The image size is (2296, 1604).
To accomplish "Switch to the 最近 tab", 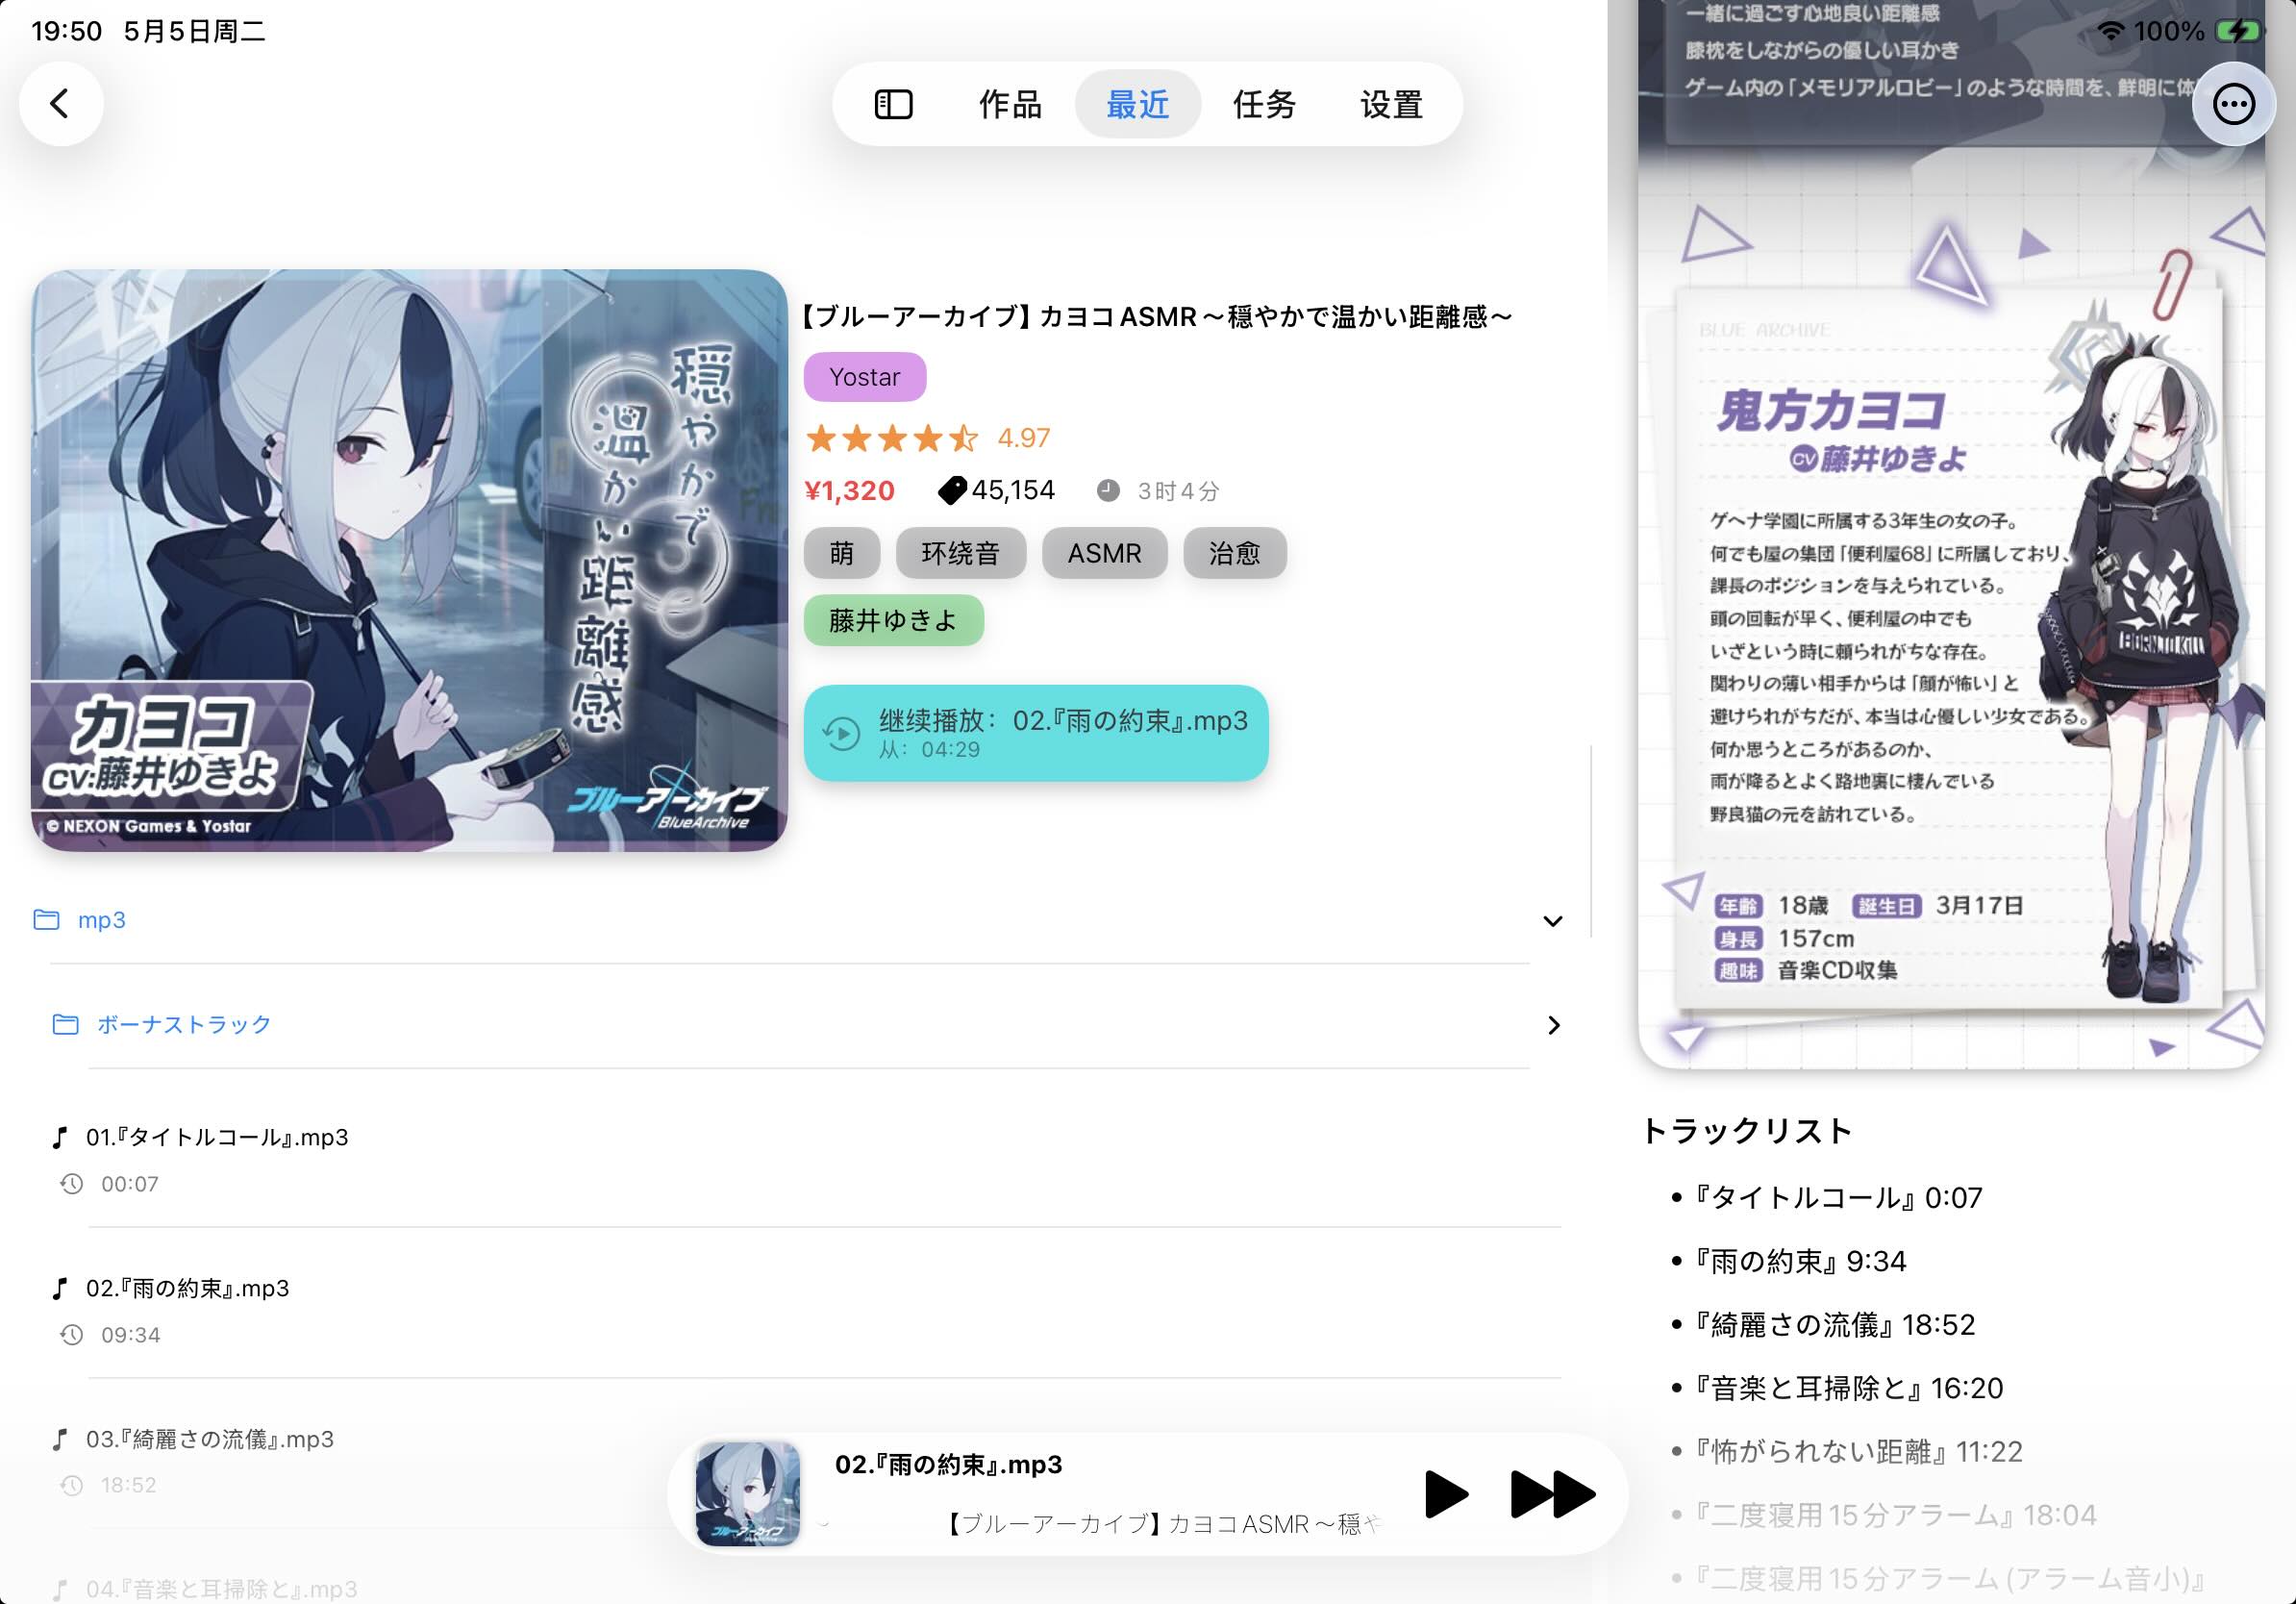I will [1137, 104].
